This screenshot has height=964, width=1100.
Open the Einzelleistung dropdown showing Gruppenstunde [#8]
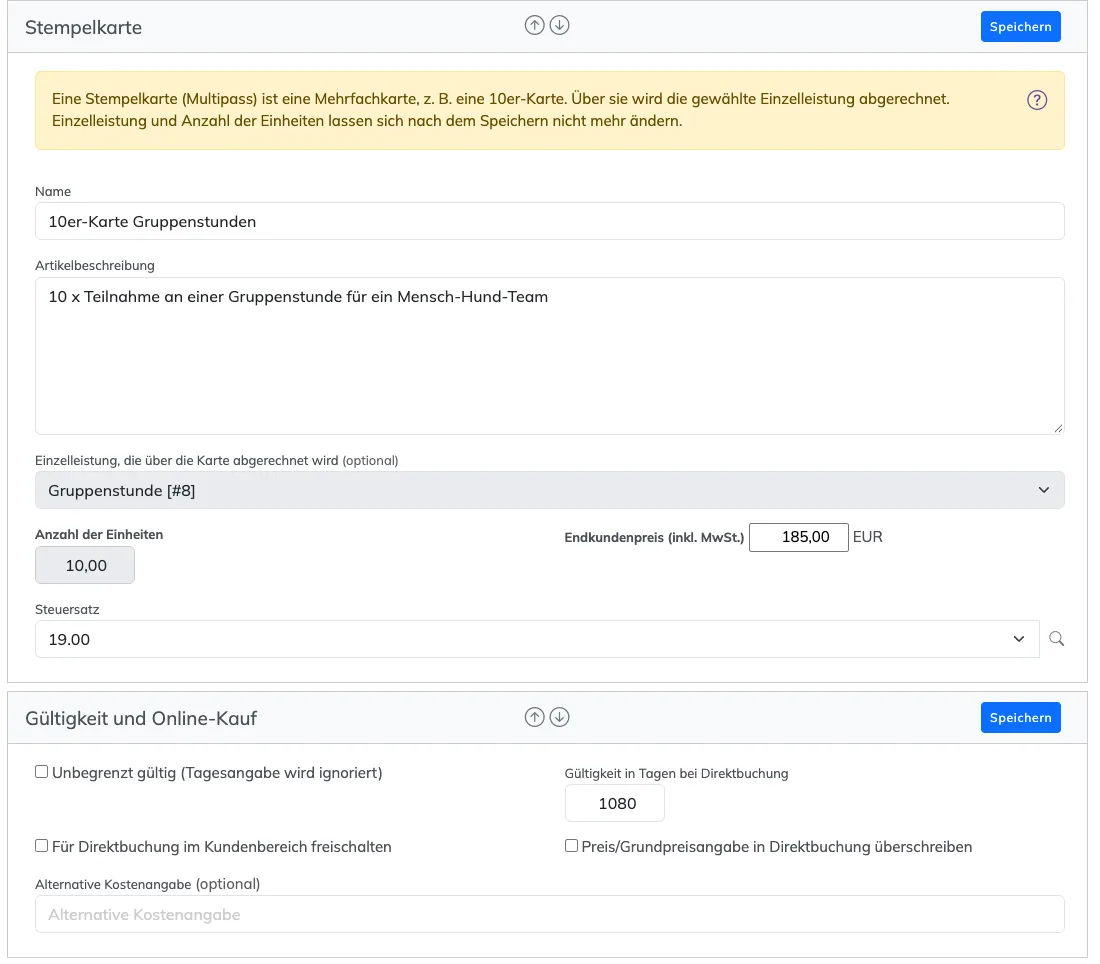click(x=549, y=490)
